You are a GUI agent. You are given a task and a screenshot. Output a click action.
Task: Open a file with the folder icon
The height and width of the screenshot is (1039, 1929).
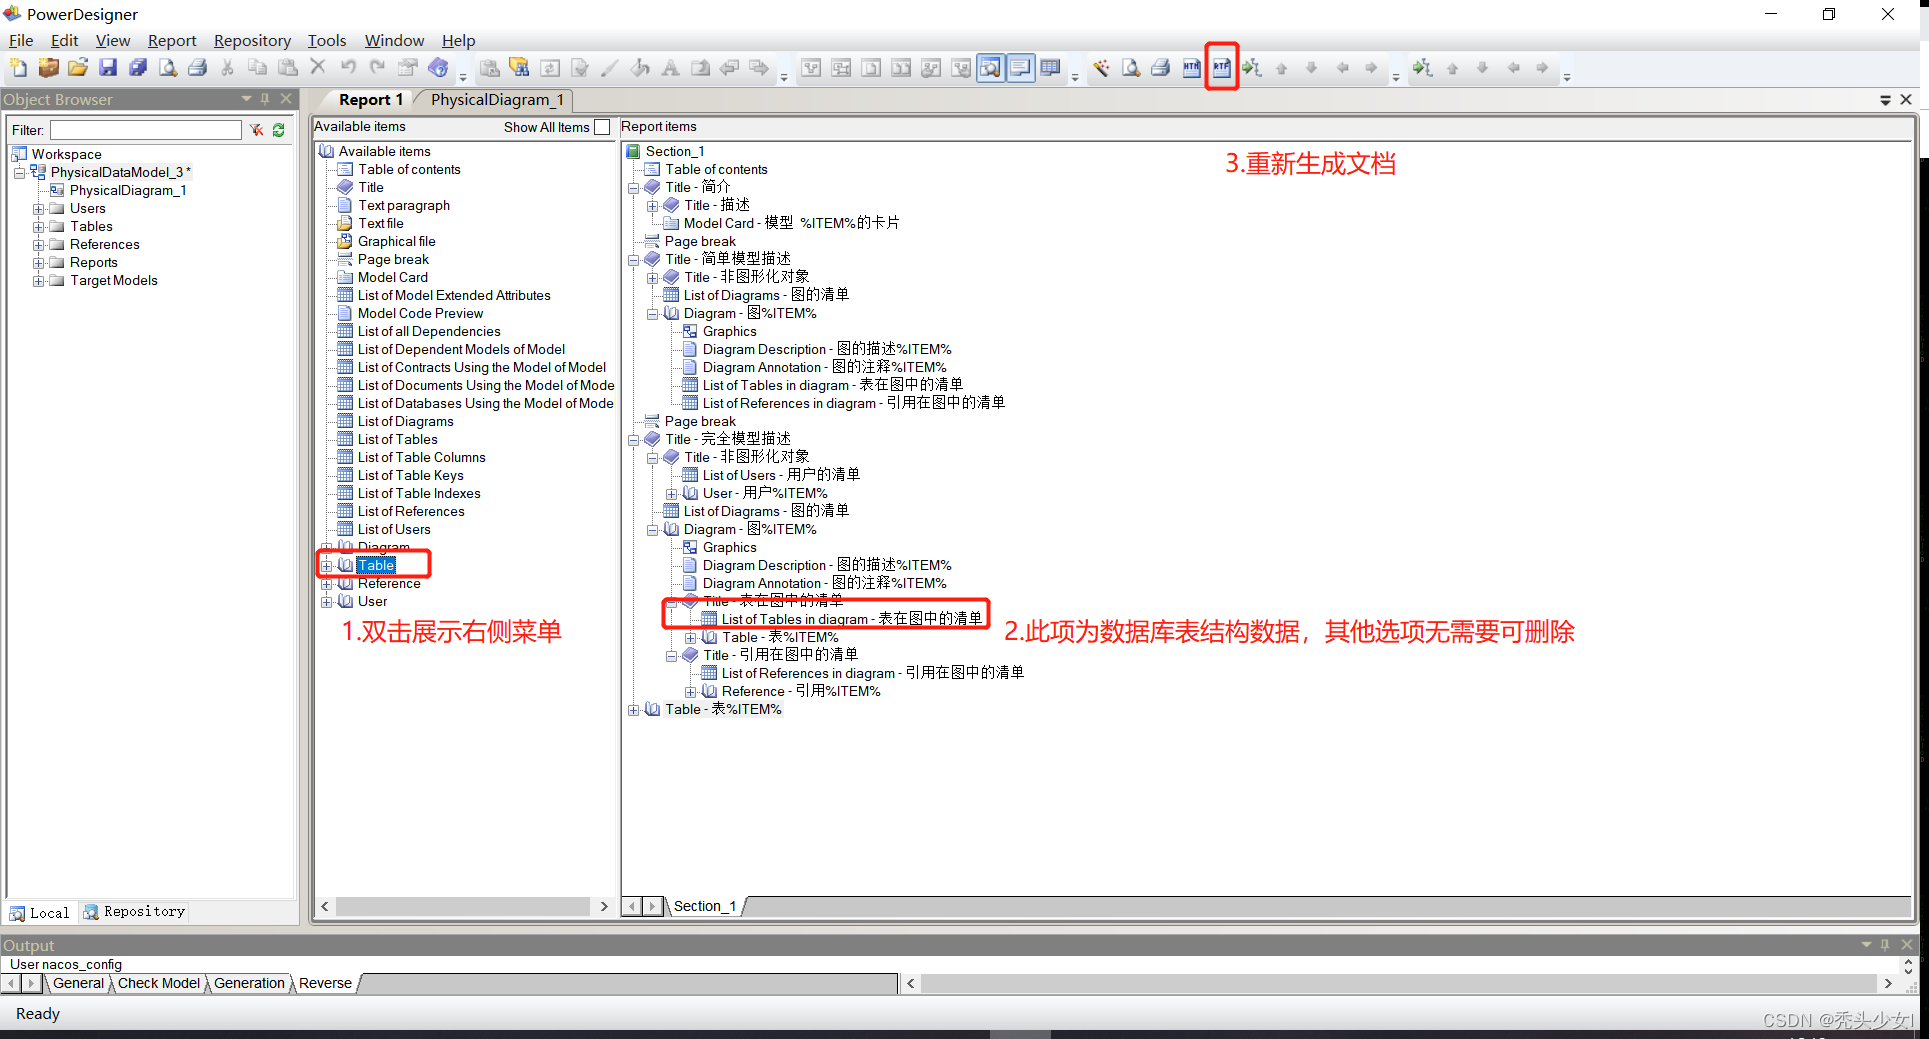click(78, 68)
